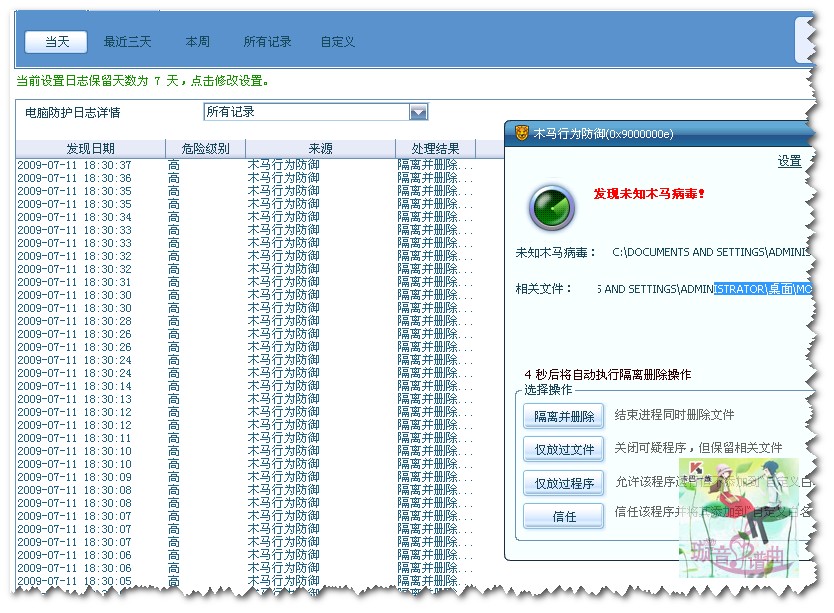834x613 pixels.
Task: Click the 信任 button
Action: 564,517
